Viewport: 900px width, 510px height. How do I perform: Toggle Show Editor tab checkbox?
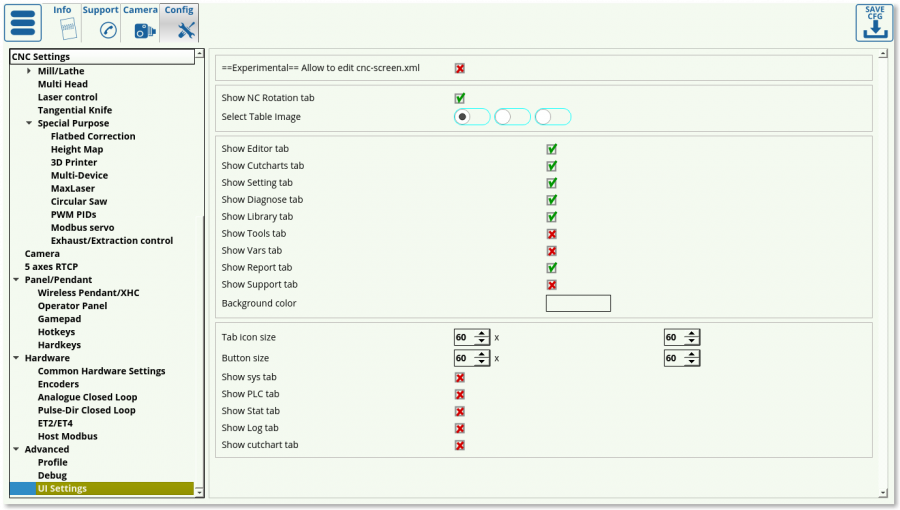point(552,149)
